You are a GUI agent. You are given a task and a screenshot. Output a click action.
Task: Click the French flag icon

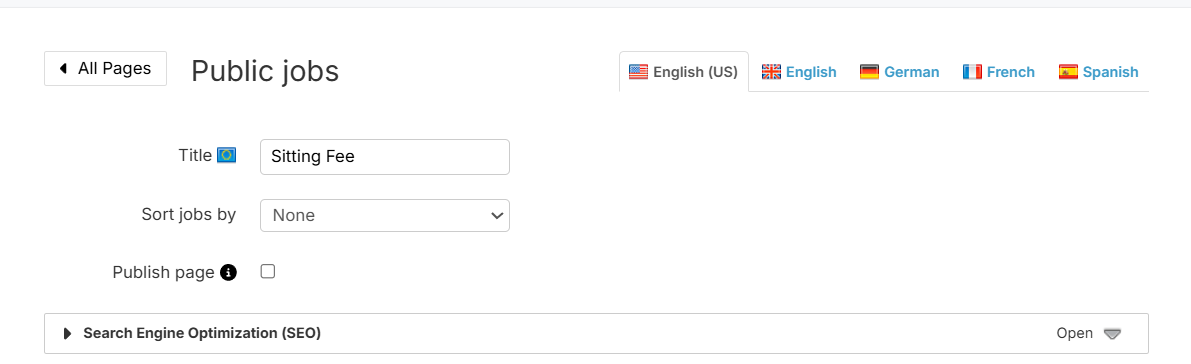tap(971, 72)
